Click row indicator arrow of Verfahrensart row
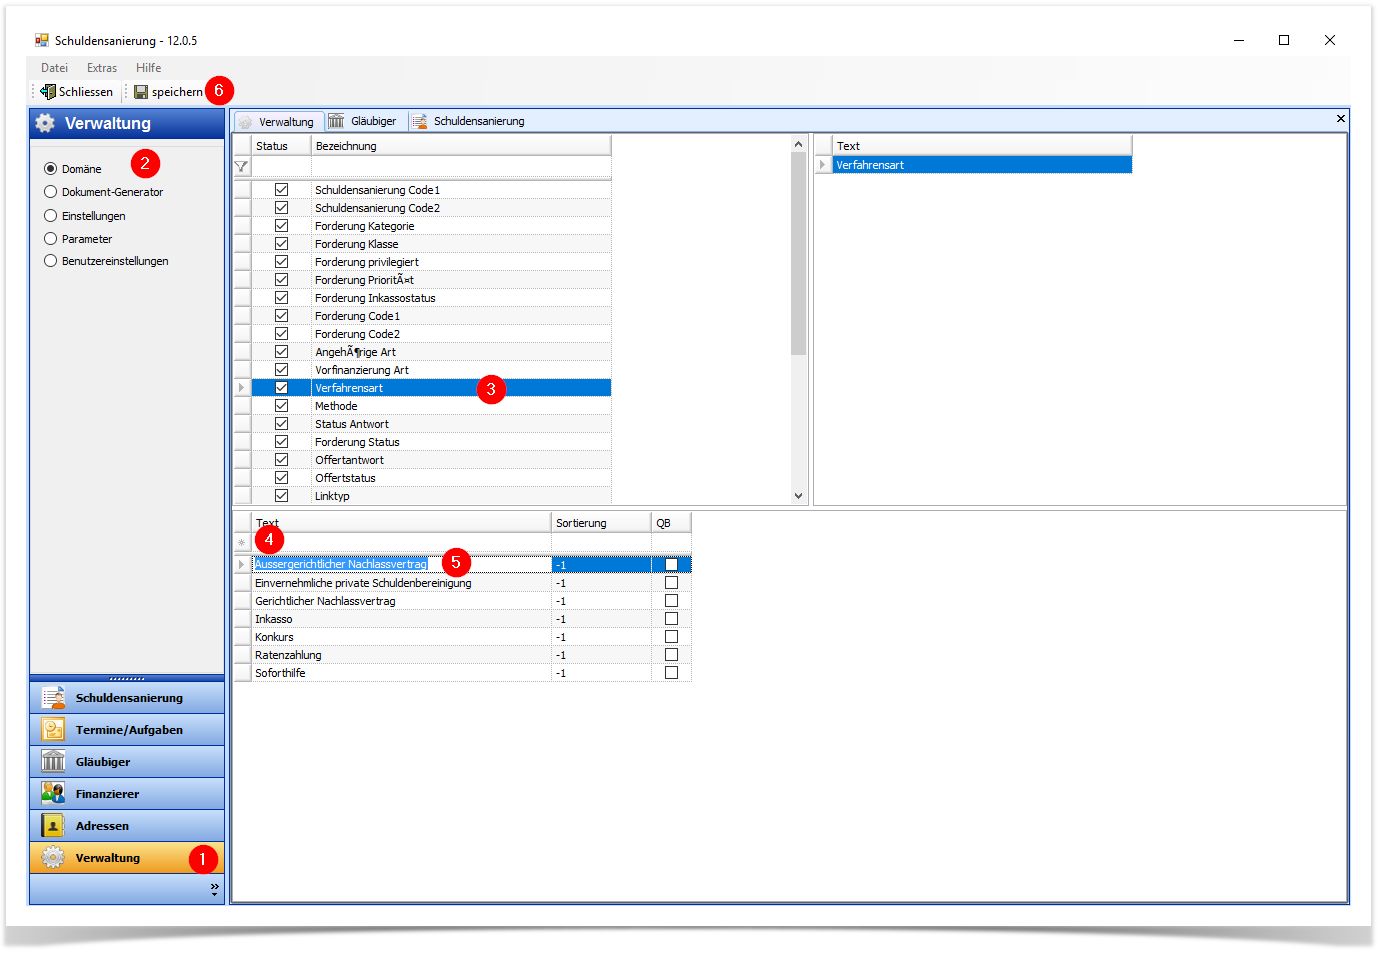The image size is (1385, 955). (x=241, y=388)
